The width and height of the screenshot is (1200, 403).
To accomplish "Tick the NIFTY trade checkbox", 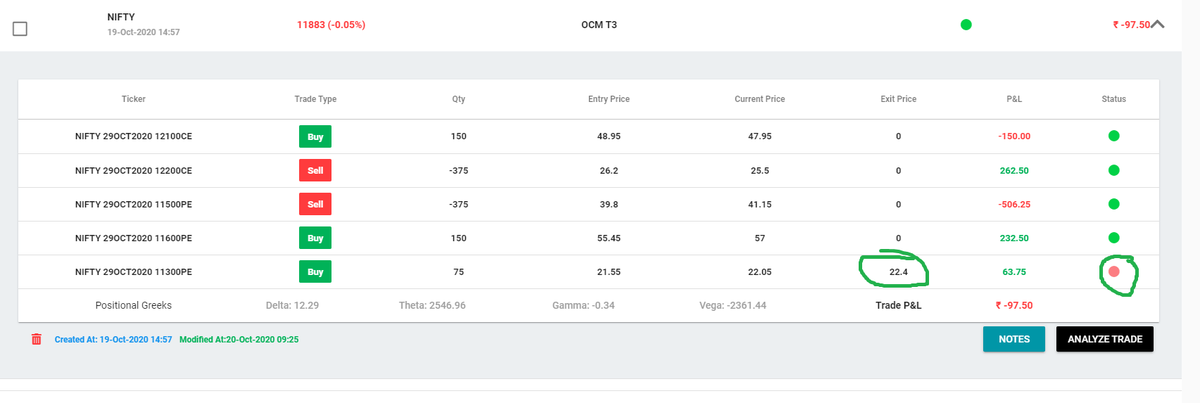I will [20, 29].
